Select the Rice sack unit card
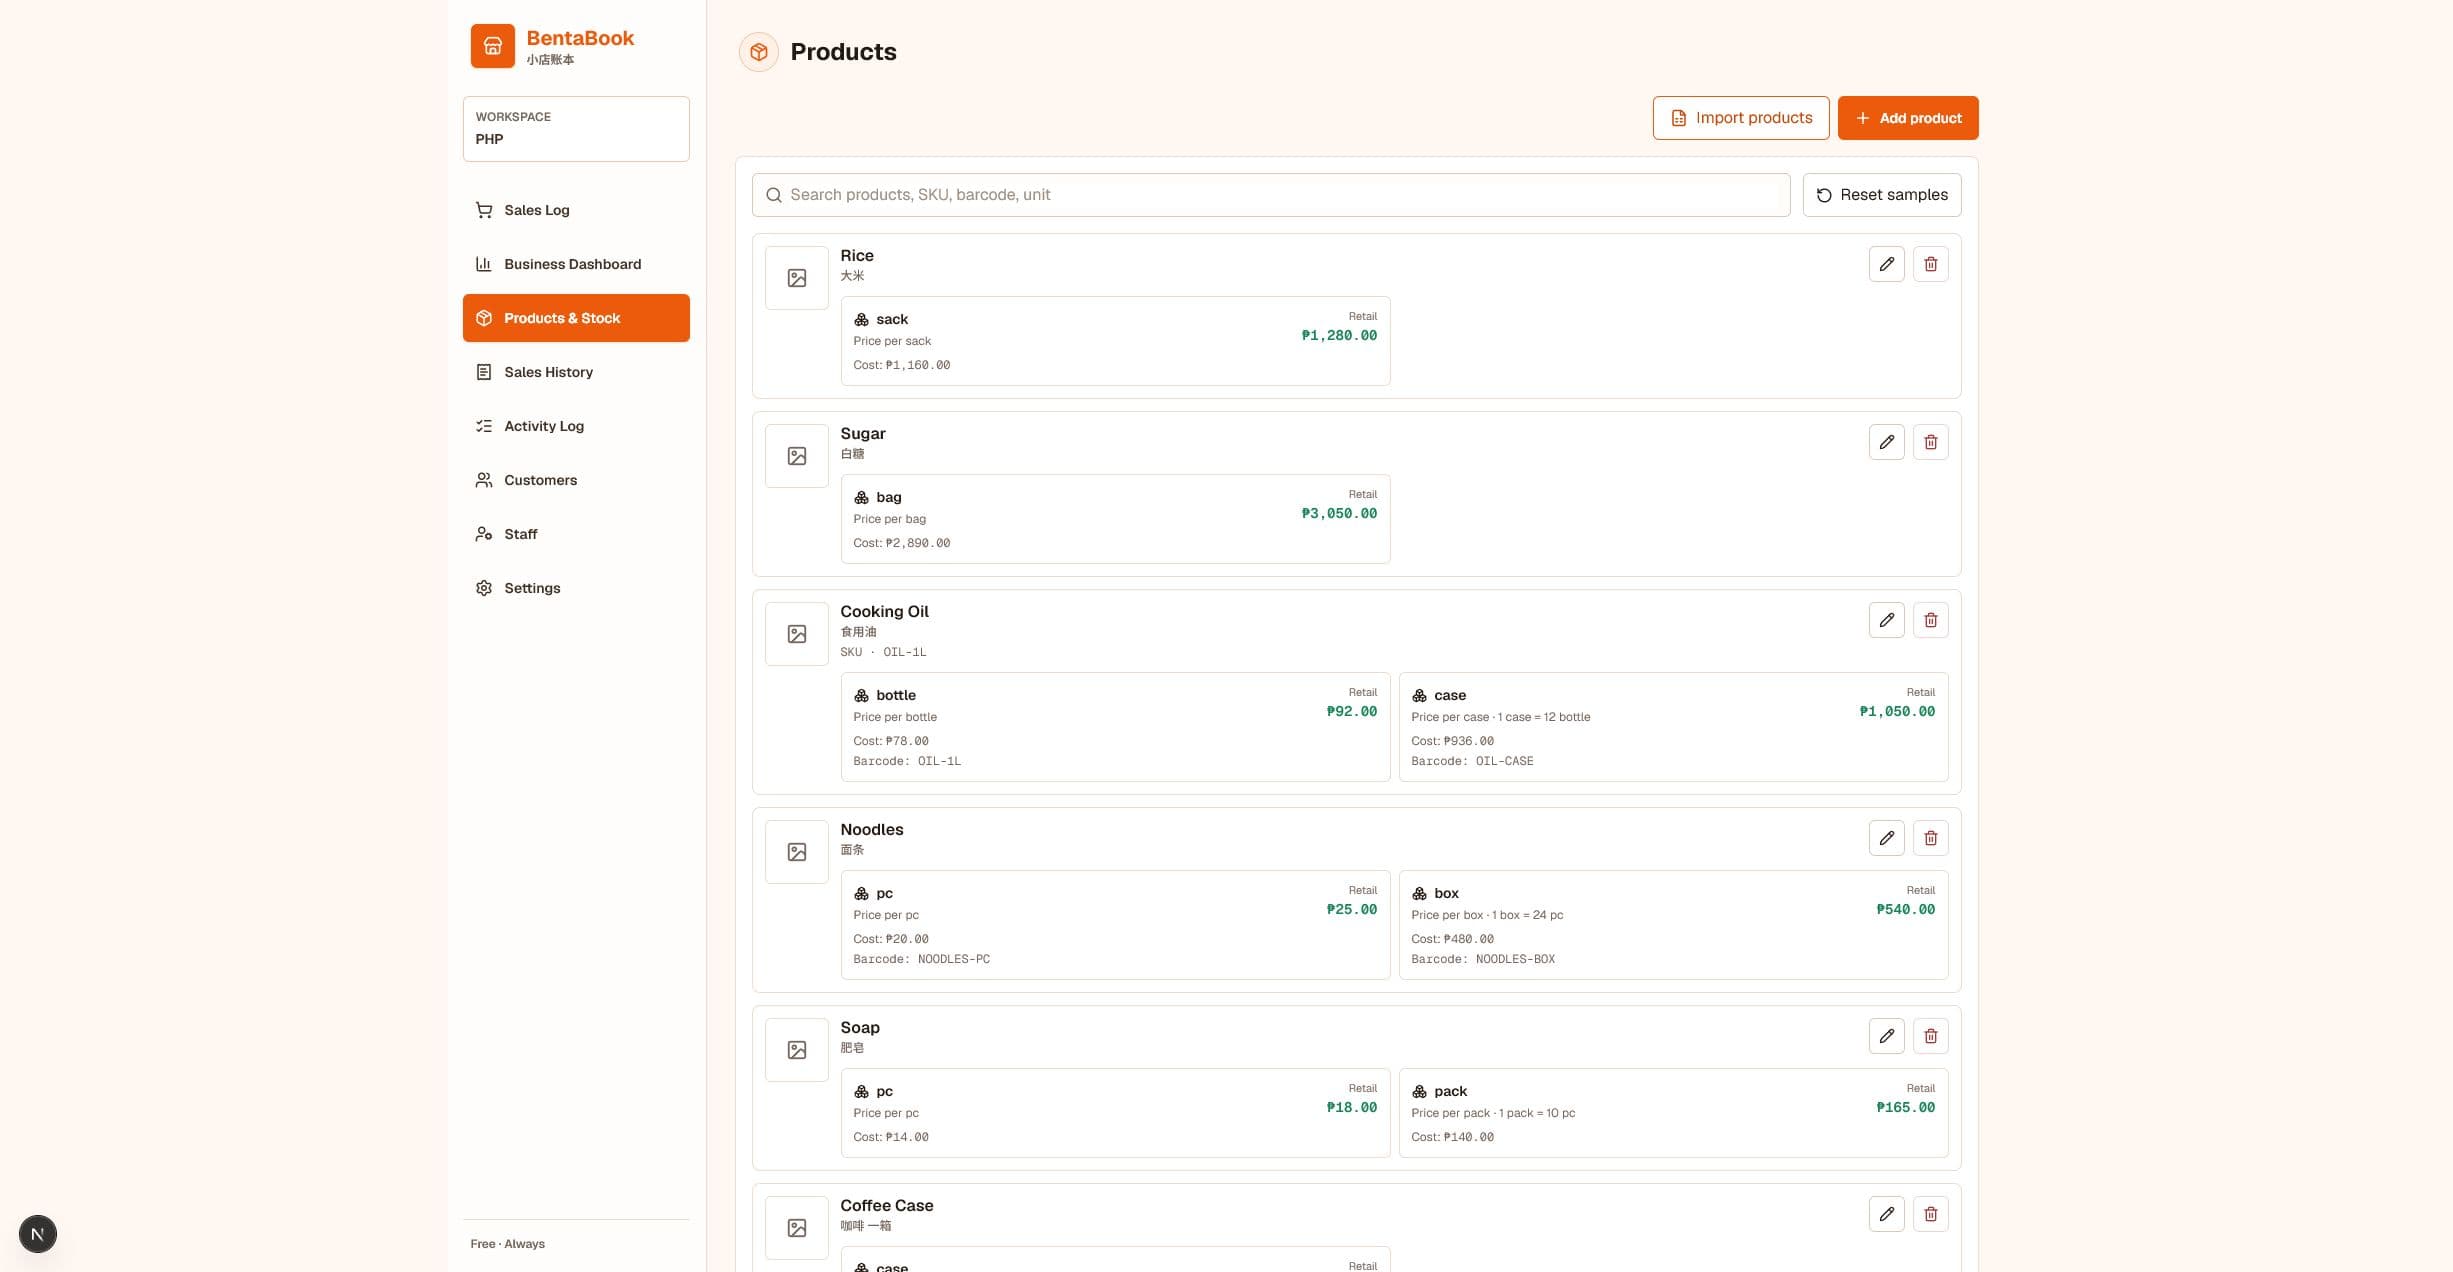The height and width of the screenshot is (1272, 2453). 1115,341
